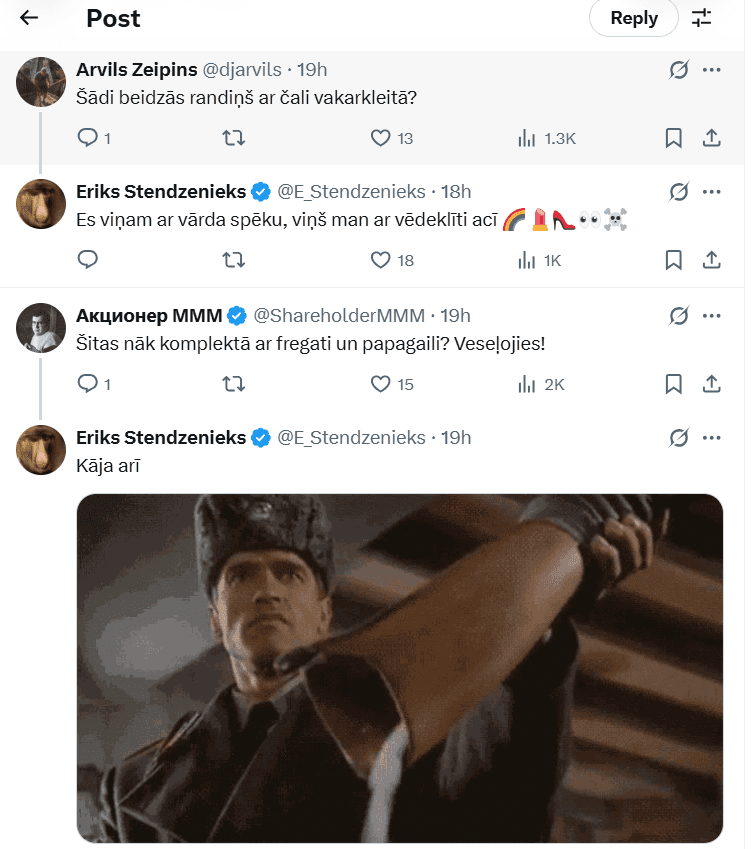Repost Акционер МММ's post
This screenshot has height=849, width=754.
point(233,384)
